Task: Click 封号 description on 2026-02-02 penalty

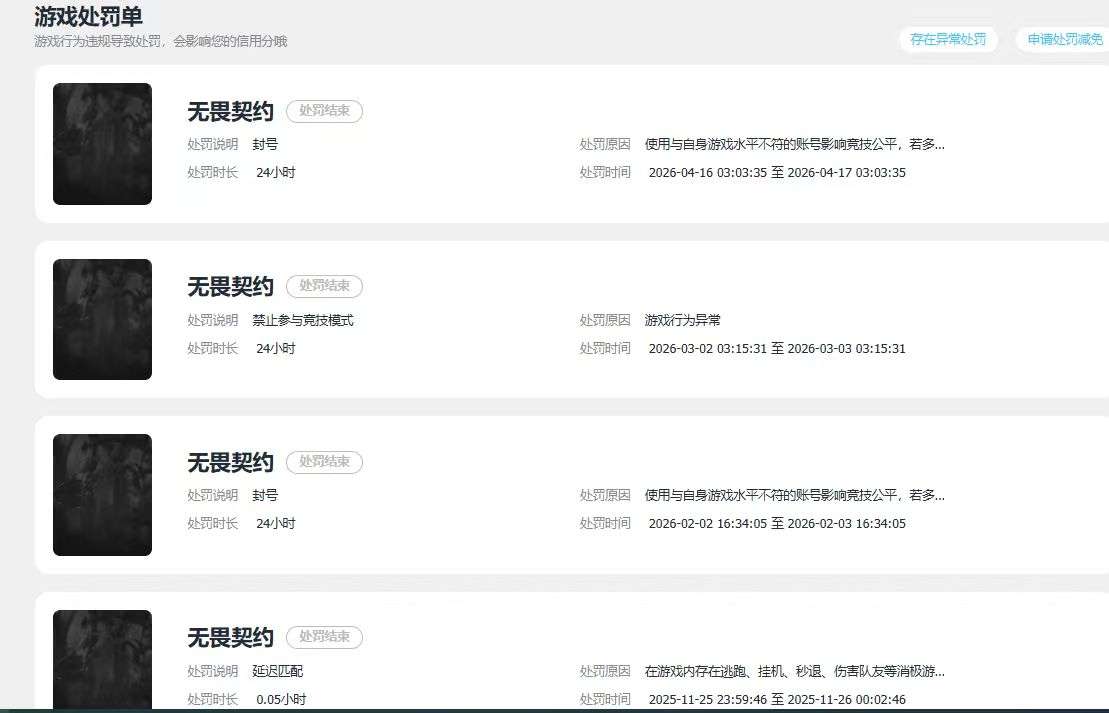Action: pyautogui.click(x=265, y=495)
